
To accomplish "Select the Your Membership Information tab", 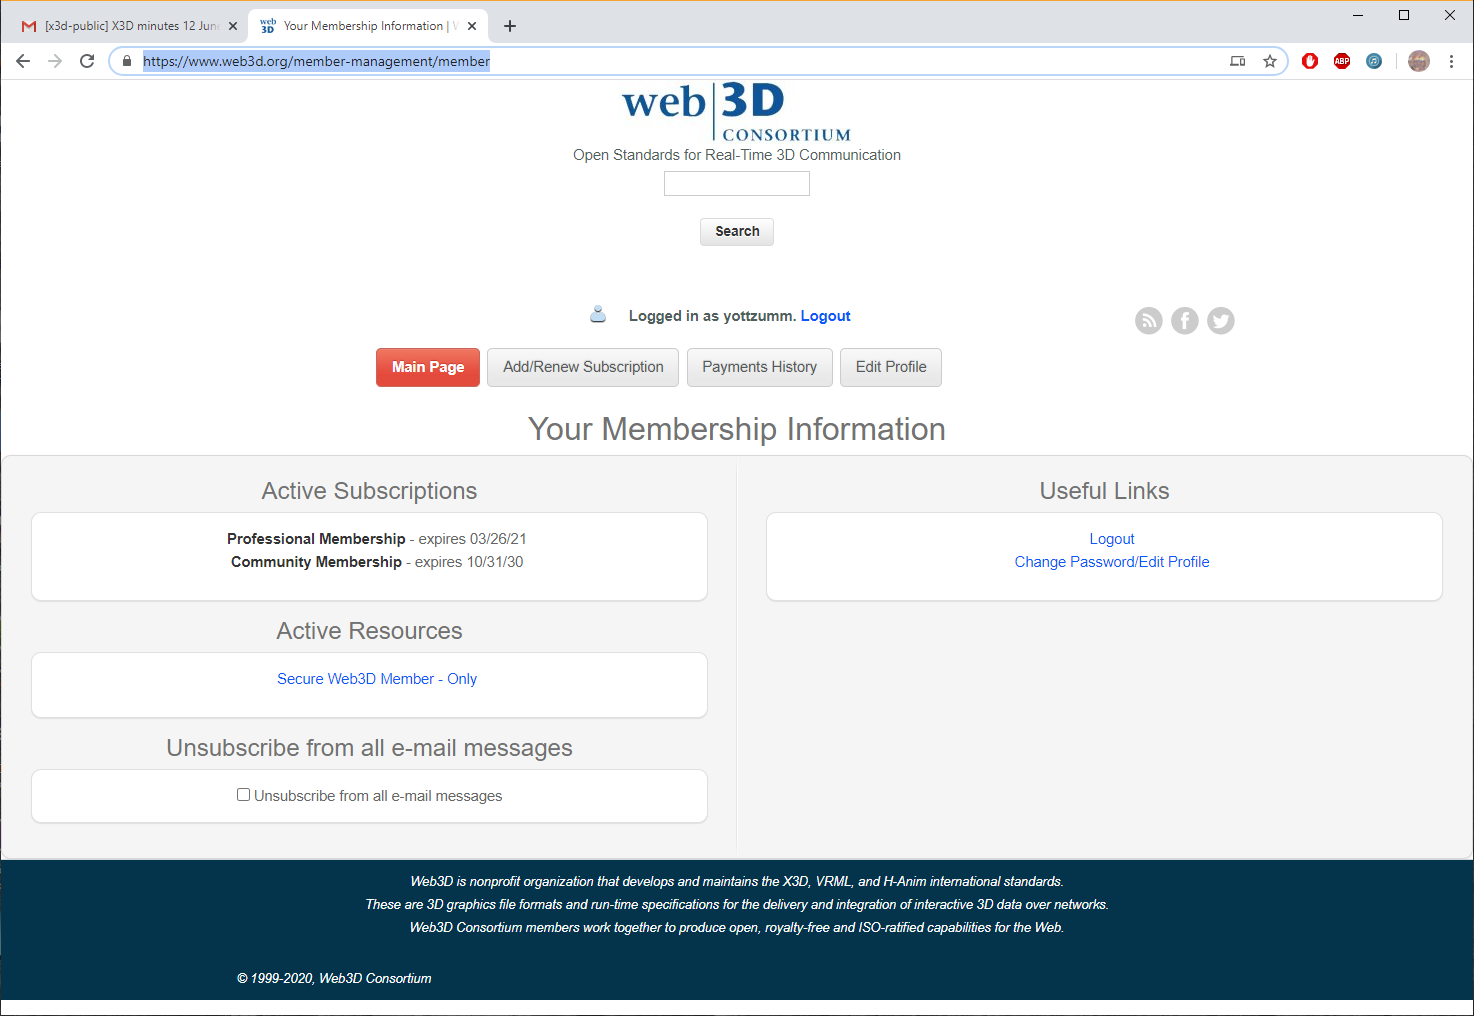I will 368,26.
